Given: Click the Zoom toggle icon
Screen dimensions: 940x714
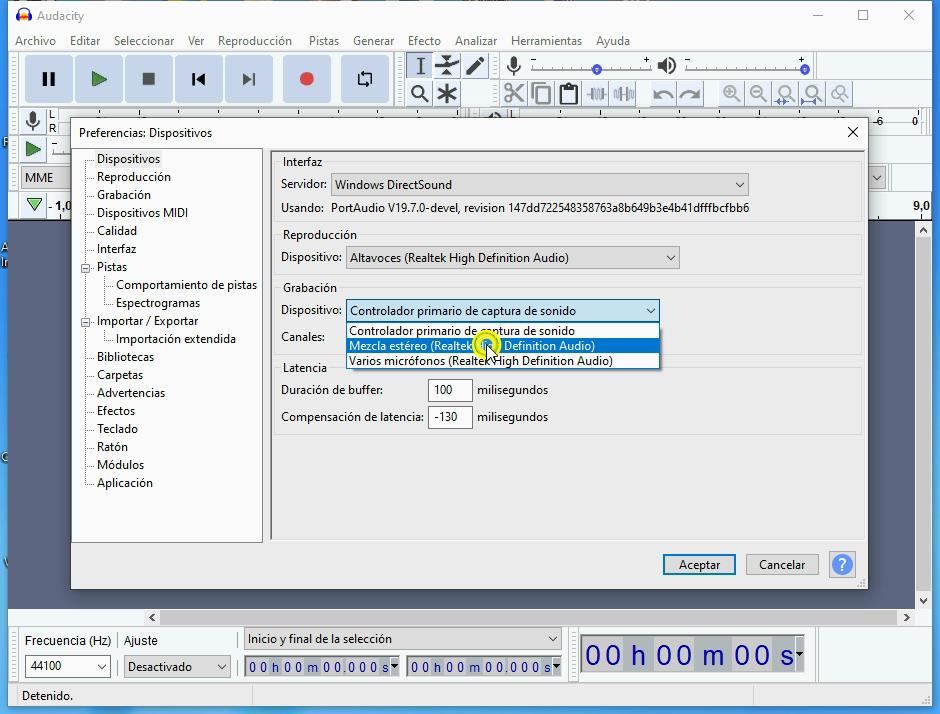Looking at the screenshot, I should tap(840, 94).
